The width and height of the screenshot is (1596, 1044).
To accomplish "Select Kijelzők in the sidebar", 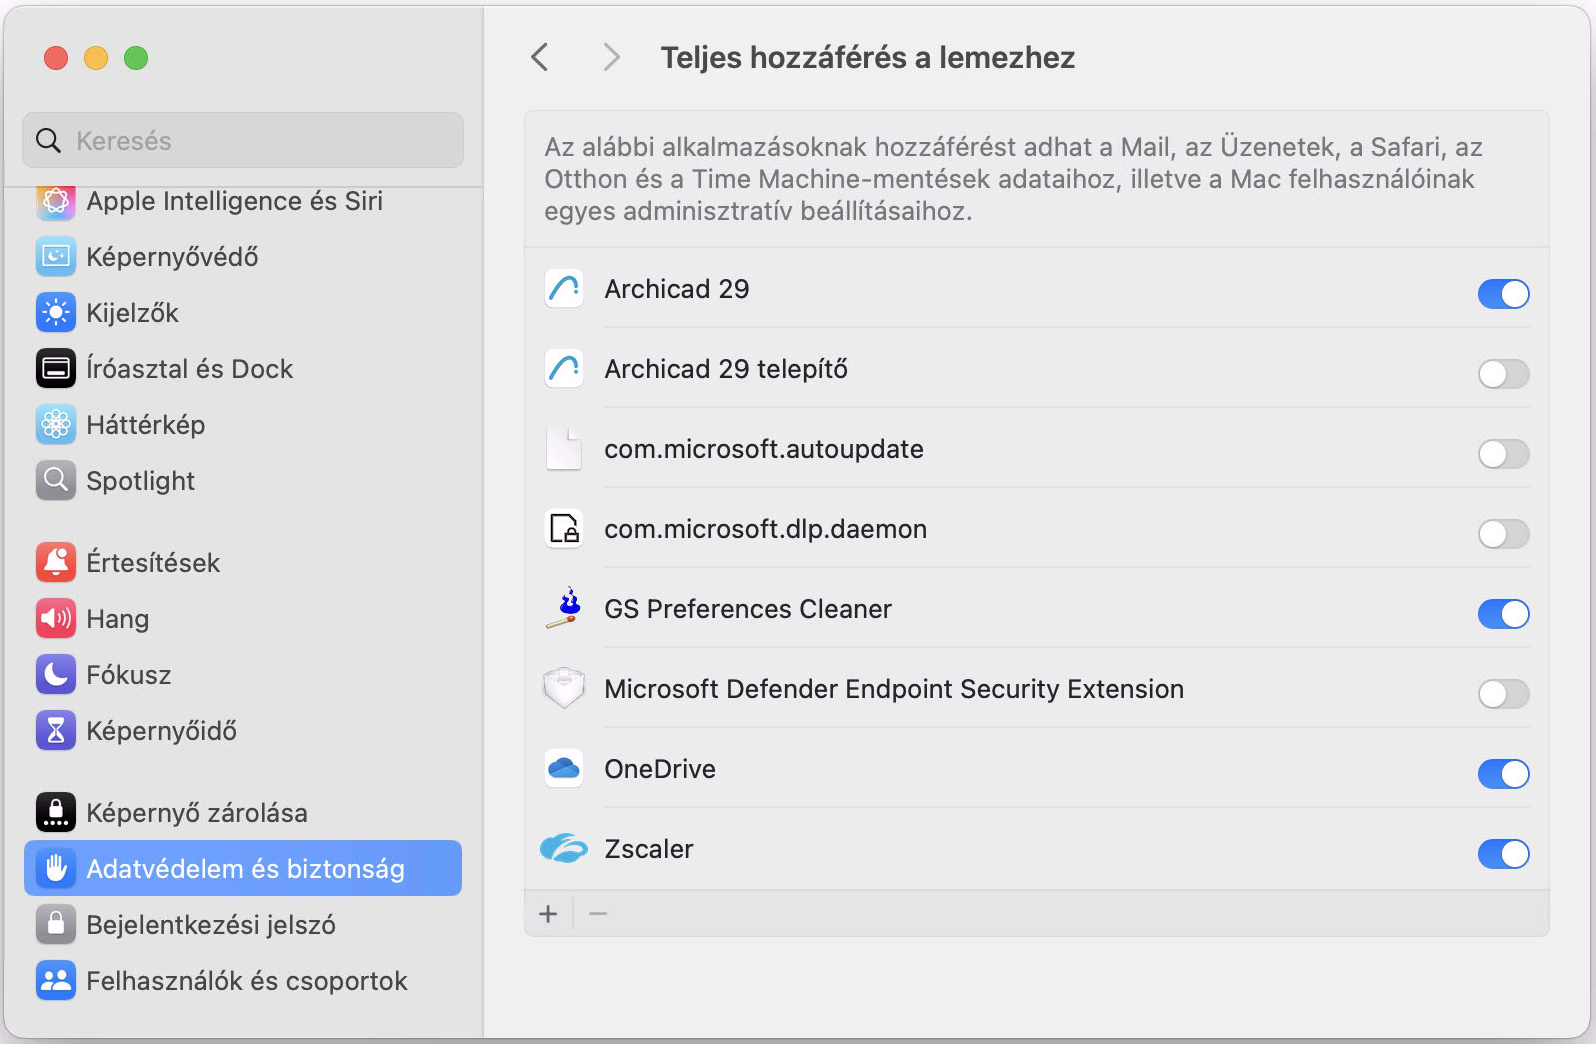I will click(243, 313).
